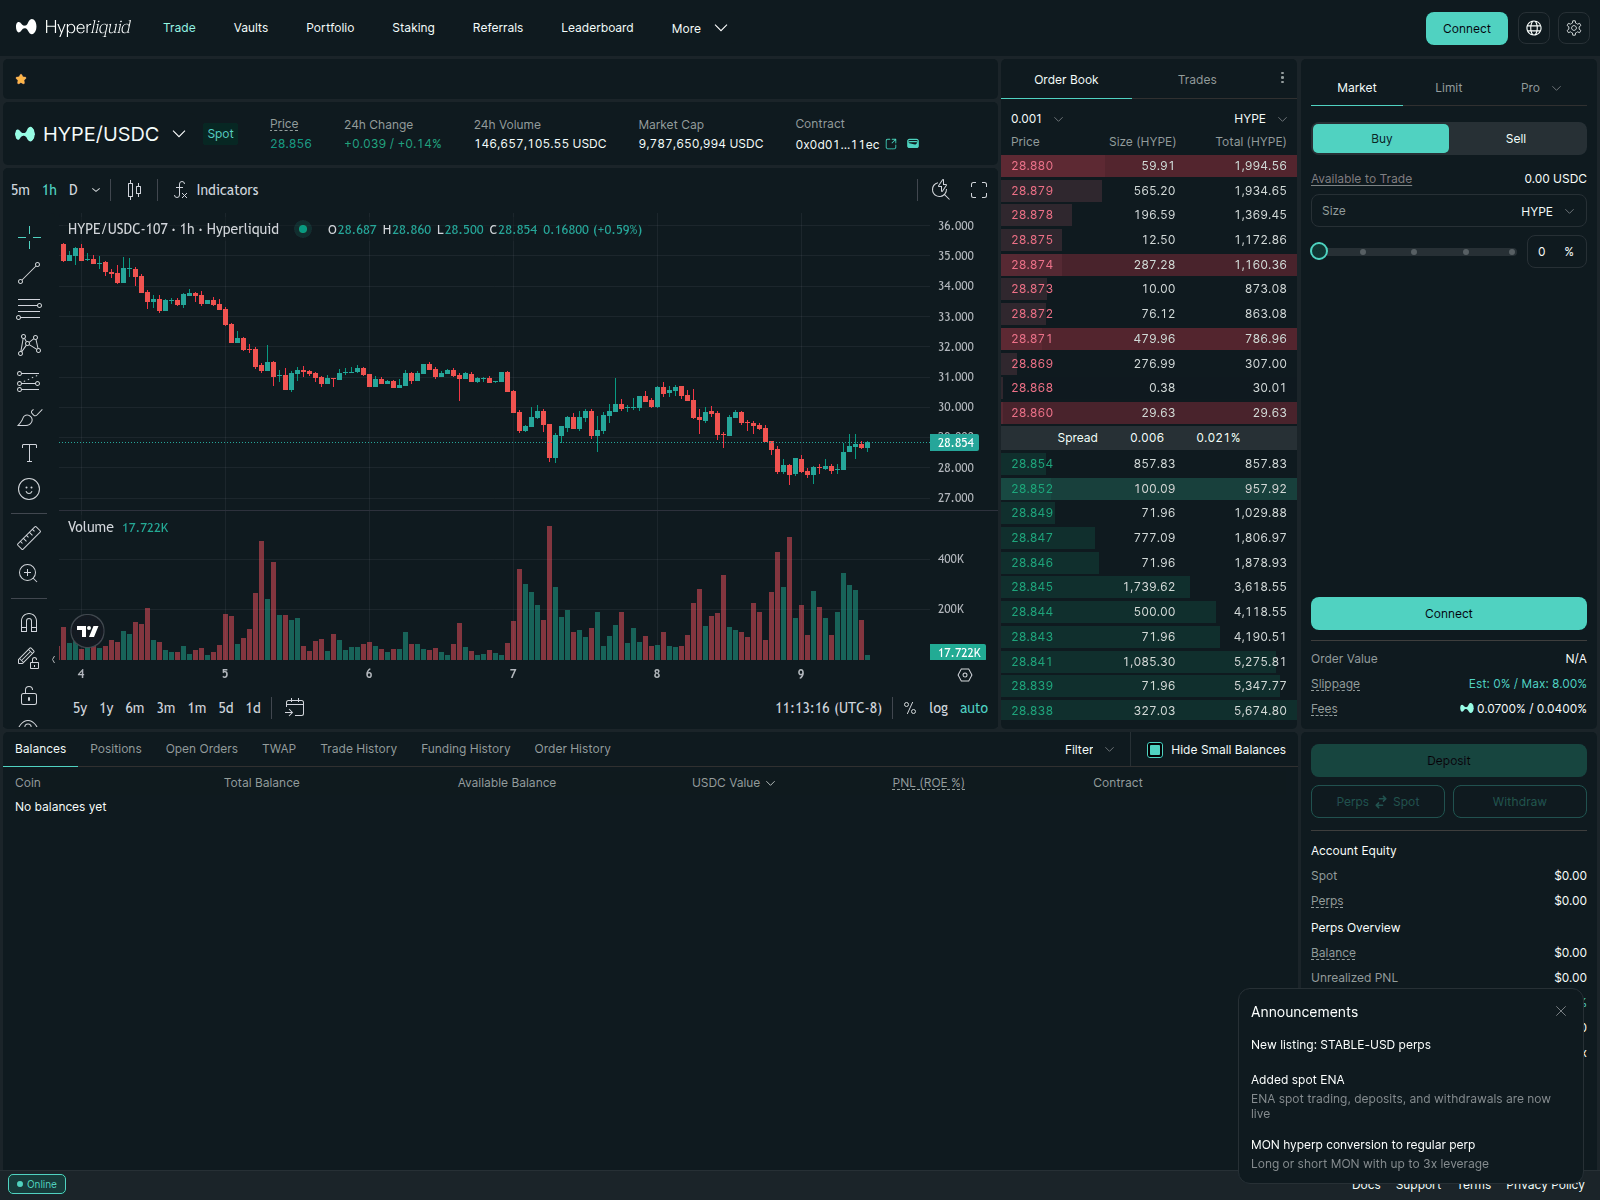1600x1200 pixels.
Task: Click the header Connect button
Action: pos(1466,28)
